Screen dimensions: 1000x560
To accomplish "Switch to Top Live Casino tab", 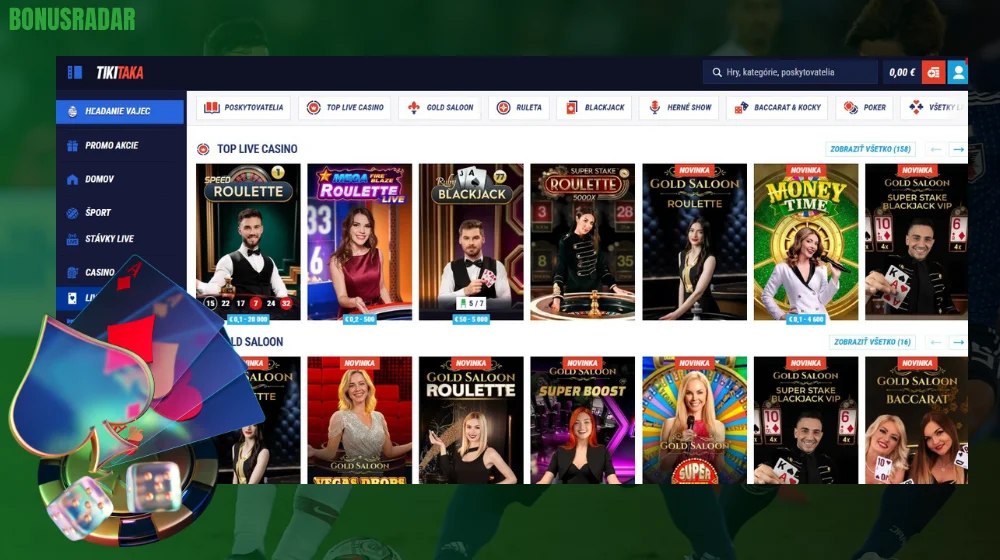I will click(345, 107).
